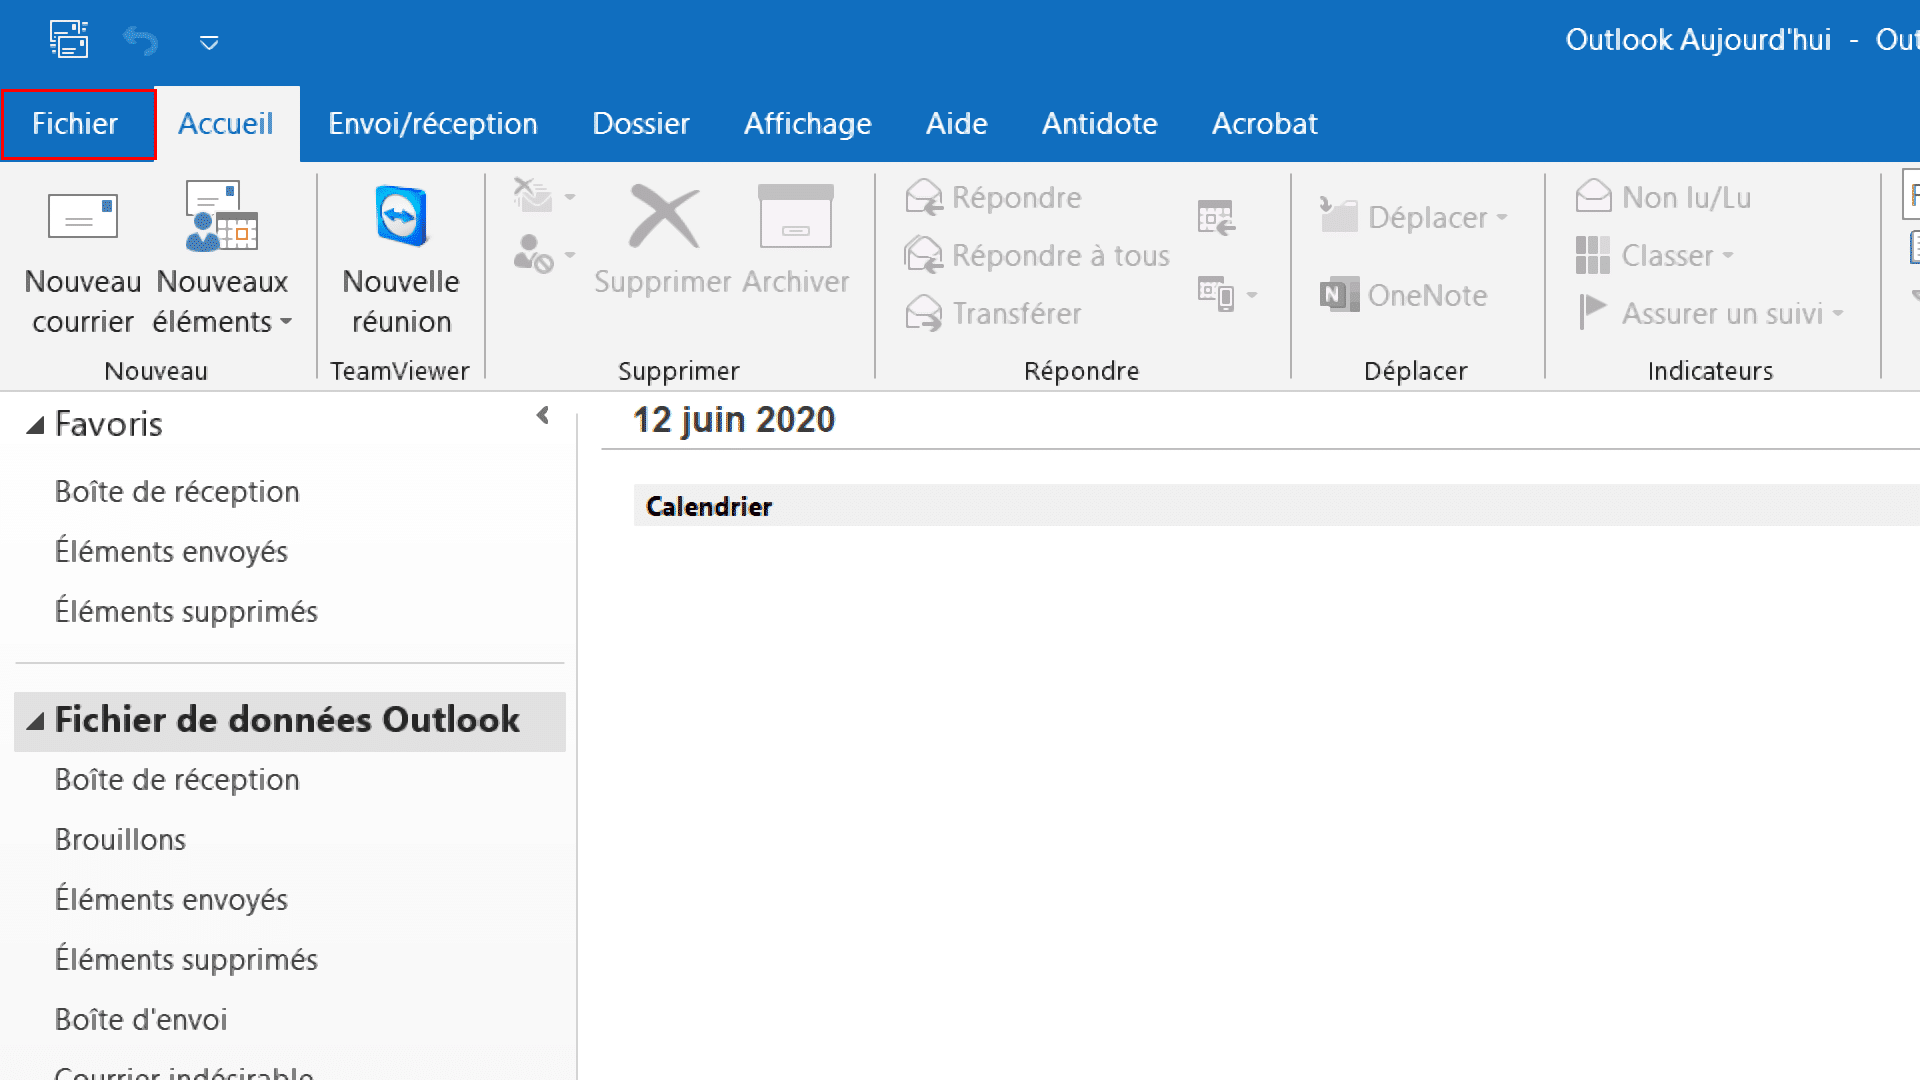
Task: Collapse the Favoris section
Action: tap(36, 425)
